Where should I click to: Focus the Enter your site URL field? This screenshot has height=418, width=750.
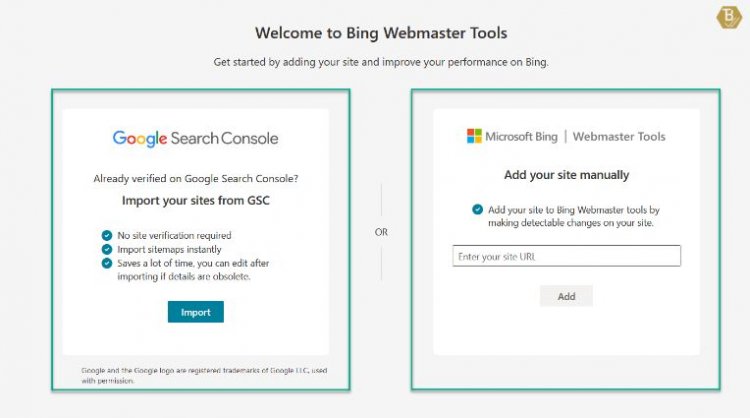[x=566, y=256]
